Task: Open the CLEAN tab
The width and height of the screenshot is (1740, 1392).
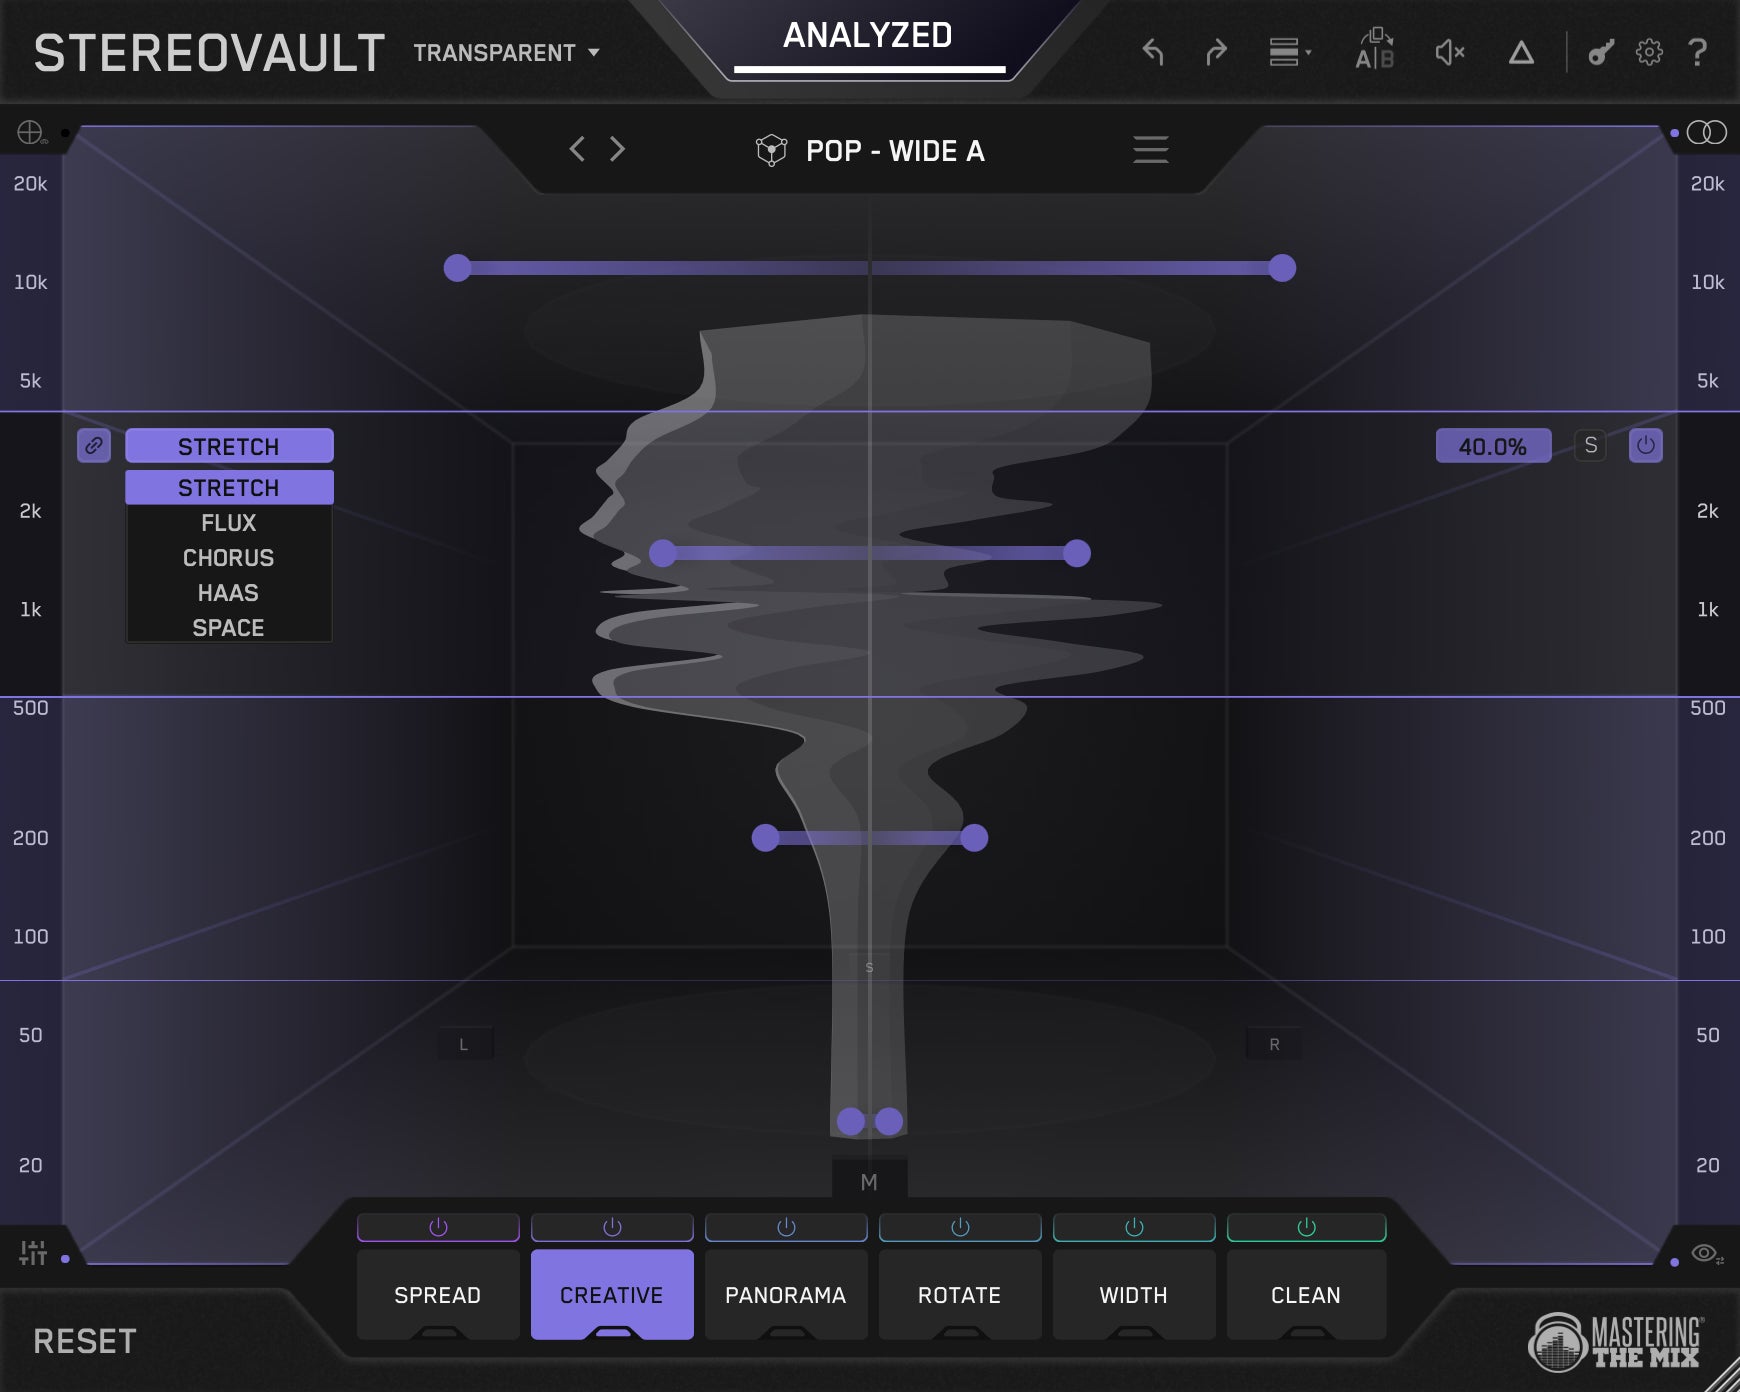Action: coord(1306,1295)
